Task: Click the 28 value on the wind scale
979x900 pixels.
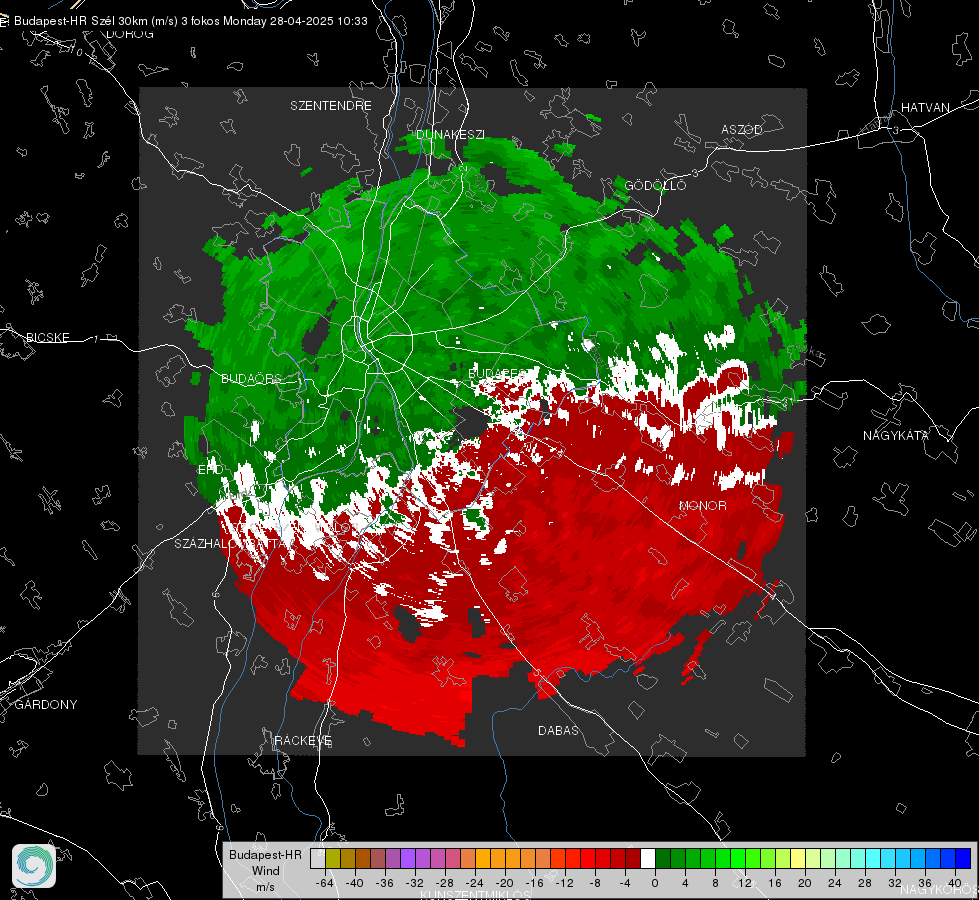Action: point(865,883)
